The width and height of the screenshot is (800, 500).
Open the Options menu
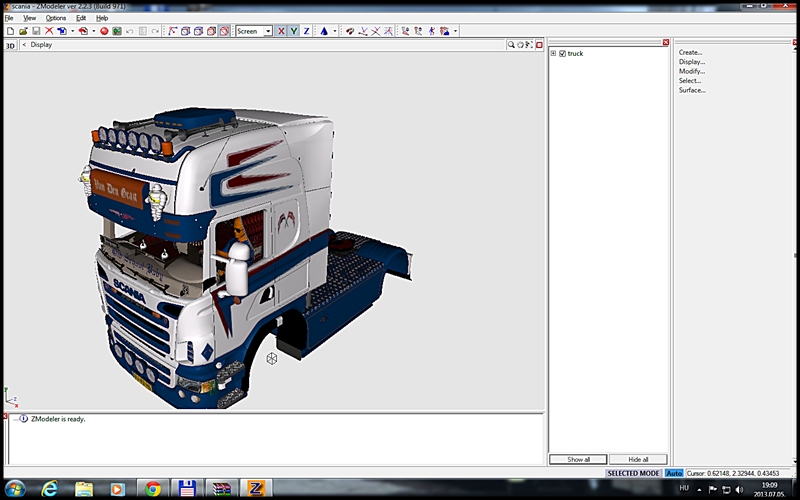56,18
